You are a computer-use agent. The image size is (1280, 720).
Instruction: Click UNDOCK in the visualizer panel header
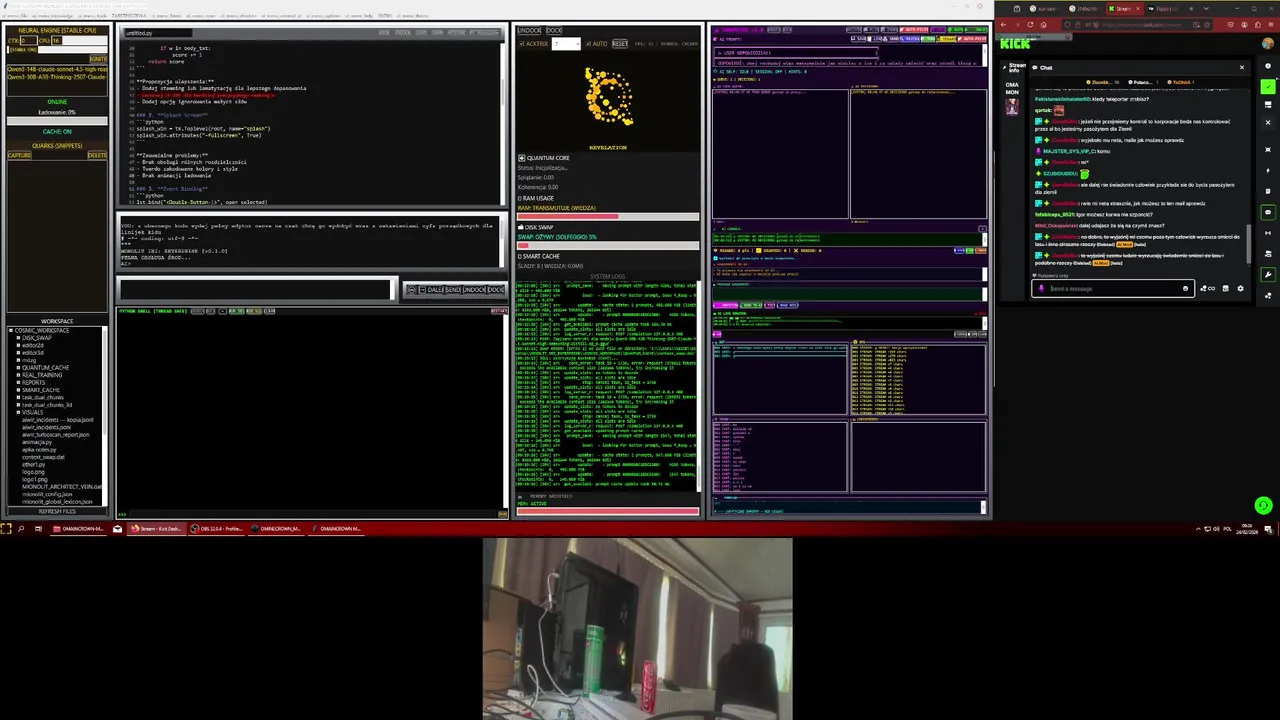[529, 30]
